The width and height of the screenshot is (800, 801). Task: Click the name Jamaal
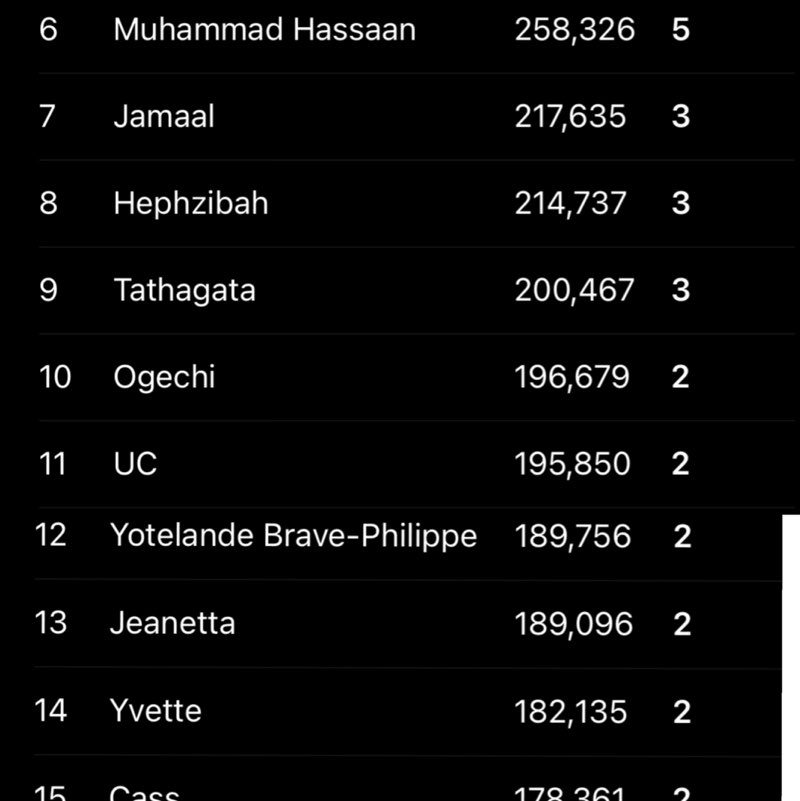[x=164, y=117]
